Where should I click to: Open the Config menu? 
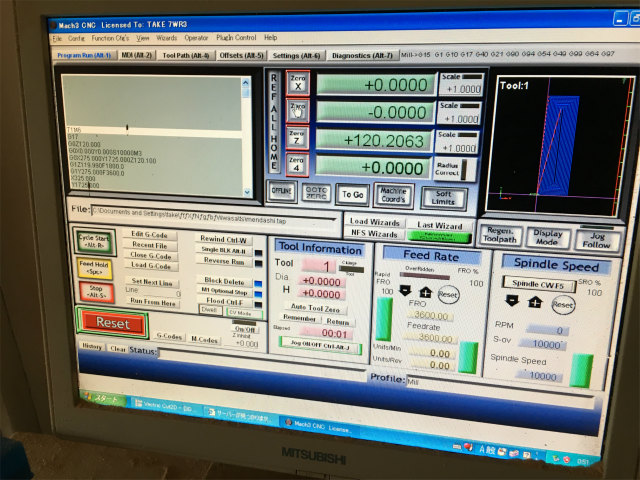tap(76, 38)
